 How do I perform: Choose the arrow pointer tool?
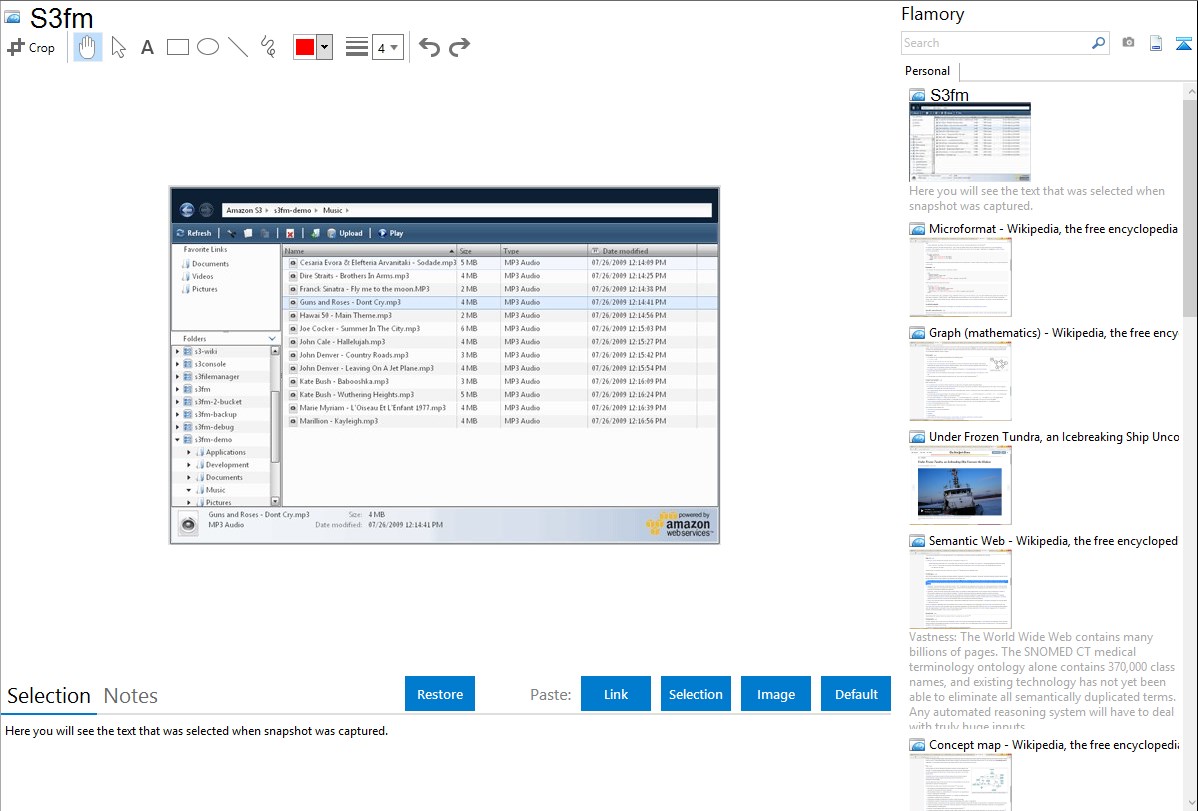pos(118,47)
